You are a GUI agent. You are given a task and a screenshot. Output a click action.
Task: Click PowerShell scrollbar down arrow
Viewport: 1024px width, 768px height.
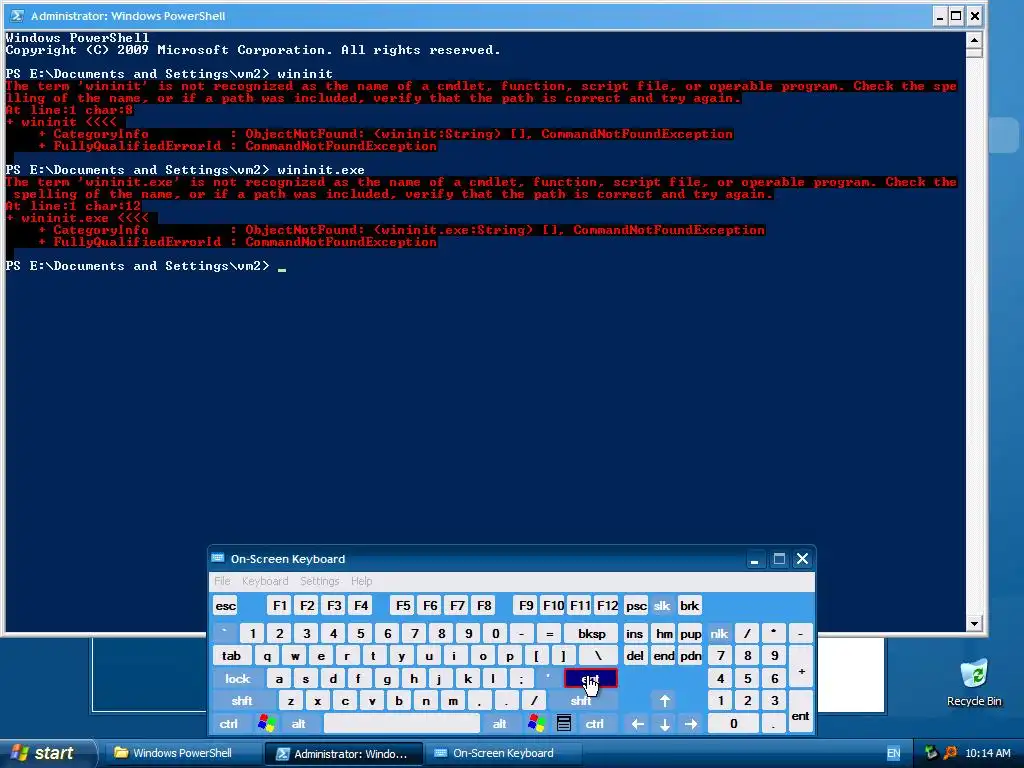(974, 624)
